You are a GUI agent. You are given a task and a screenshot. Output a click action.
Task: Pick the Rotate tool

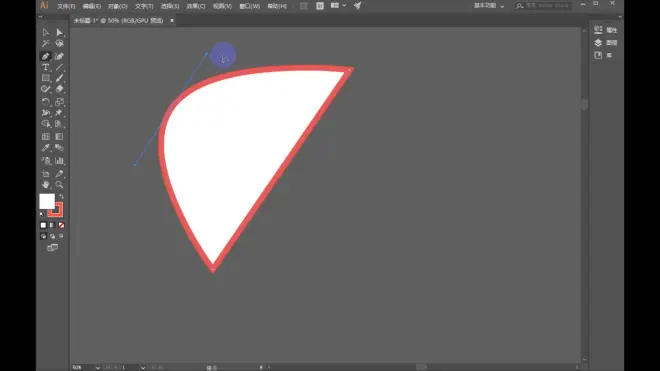[45, 102]
